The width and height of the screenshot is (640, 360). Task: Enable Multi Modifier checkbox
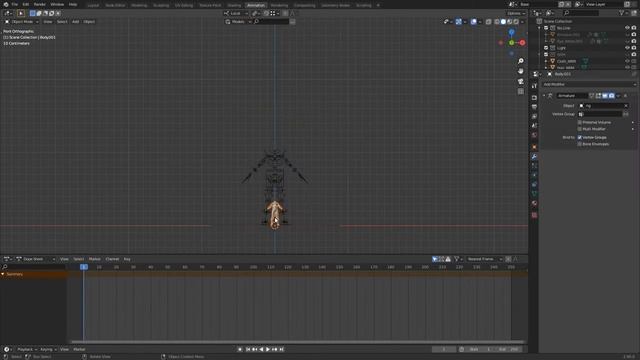(580, 129)
